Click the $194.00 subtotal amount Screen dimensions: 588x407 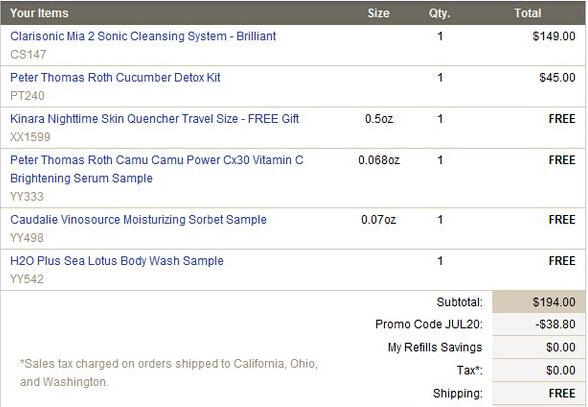click(x=554, y=302)
